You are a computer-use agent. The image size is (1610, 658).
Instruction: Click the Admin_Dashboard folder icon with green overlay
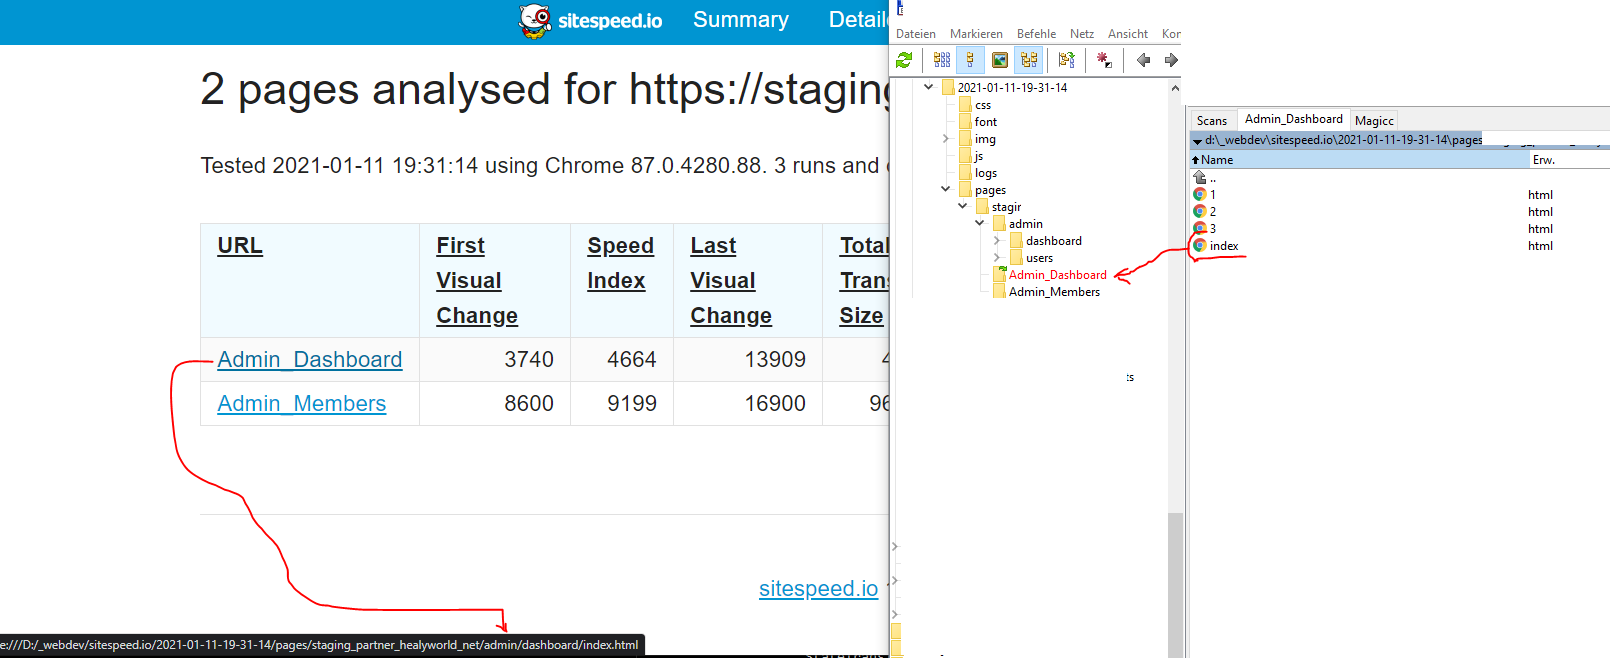click(x=999, y=275)
